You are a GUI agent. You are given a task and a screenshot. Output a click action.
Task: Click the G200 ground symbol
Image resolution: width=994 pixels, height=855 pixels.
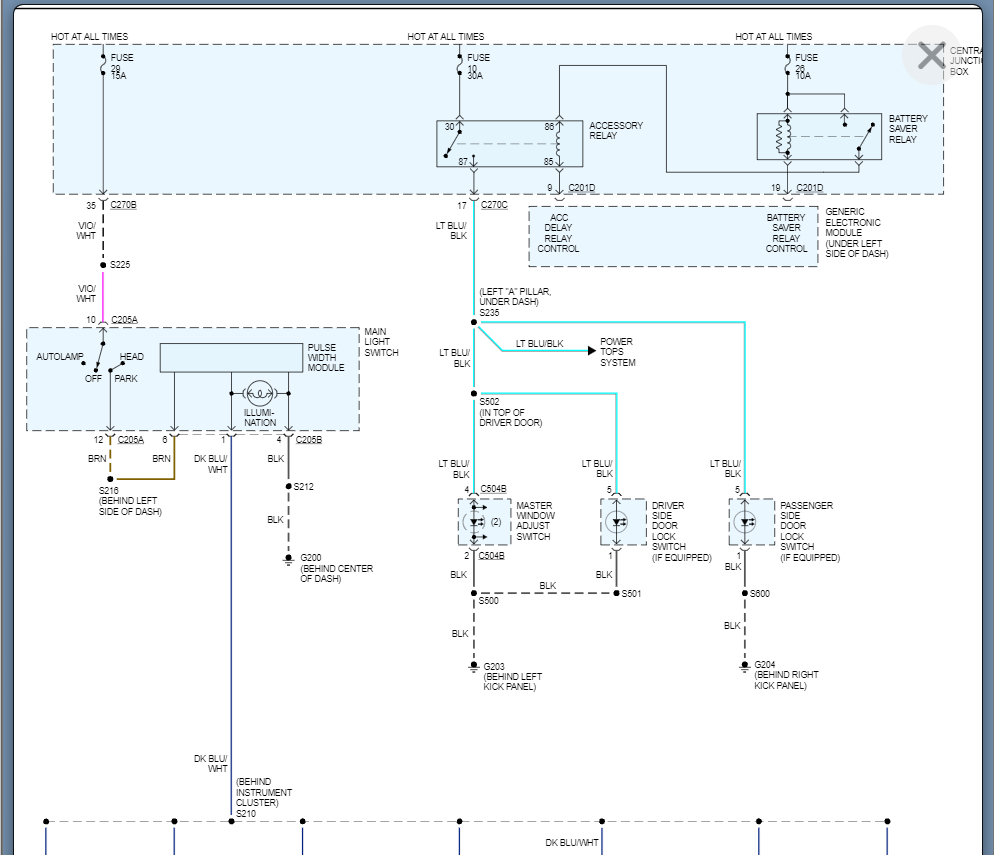coord(289,561)
